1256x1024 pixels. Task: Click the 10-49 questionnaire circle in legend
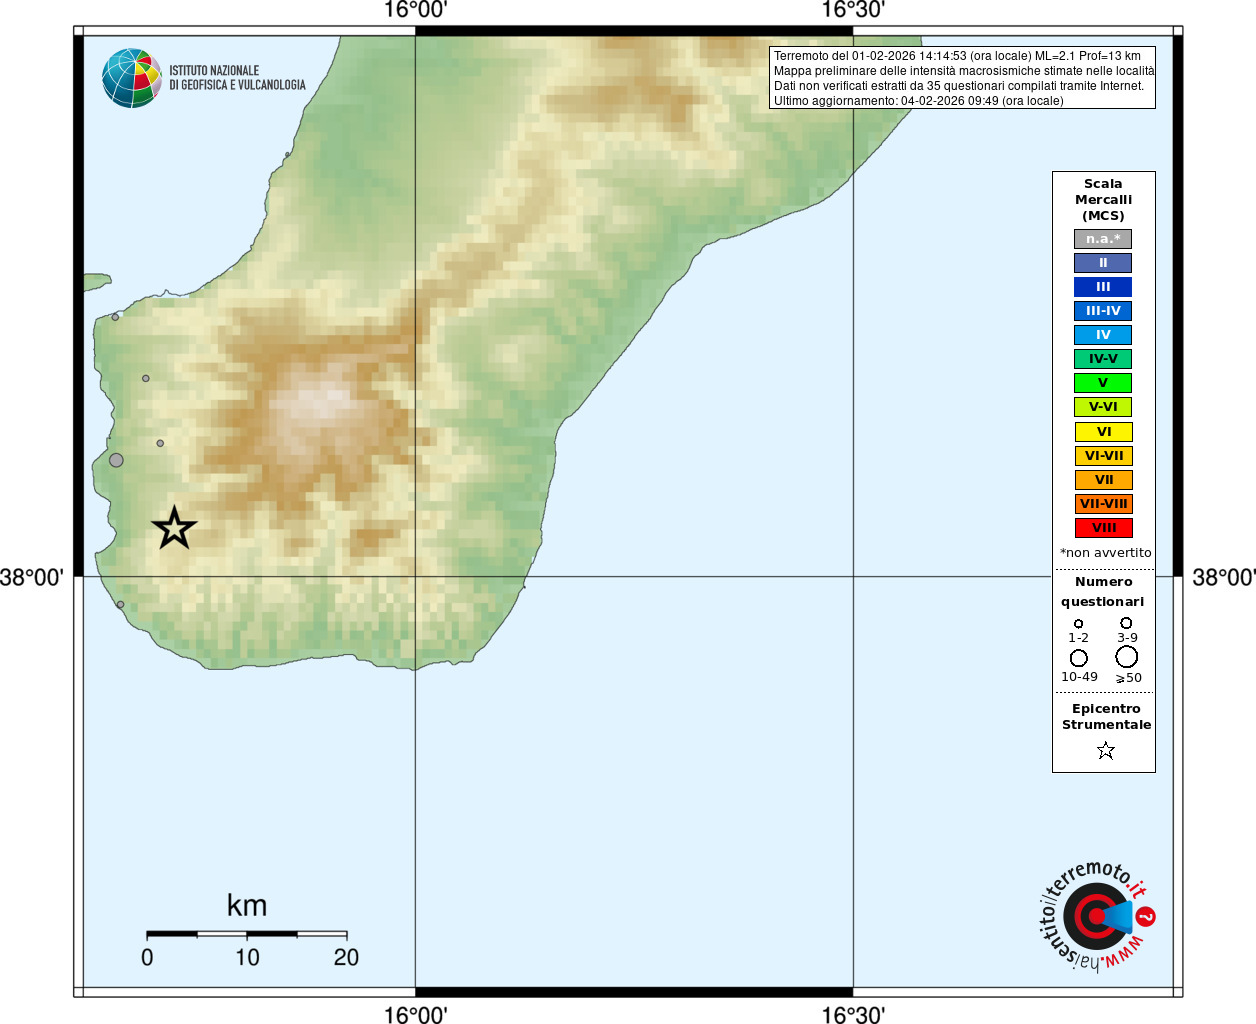click(x=1078, y=658)
